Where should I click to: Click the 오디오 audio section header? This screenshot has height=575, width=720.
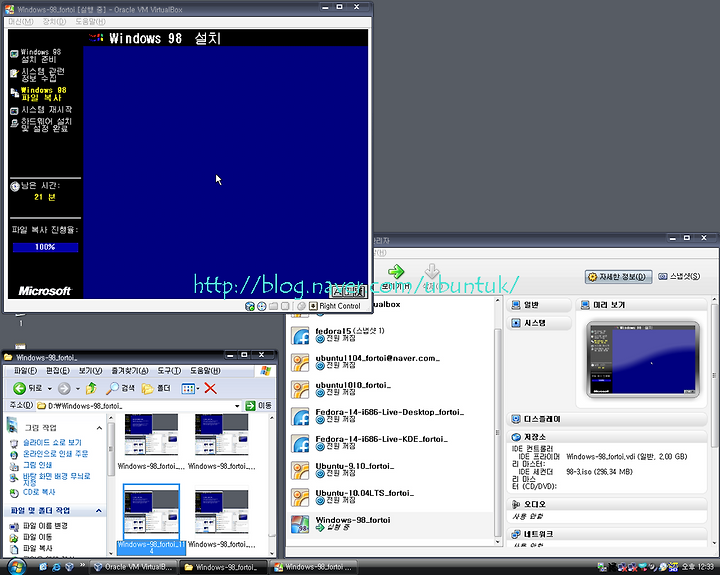607,504
